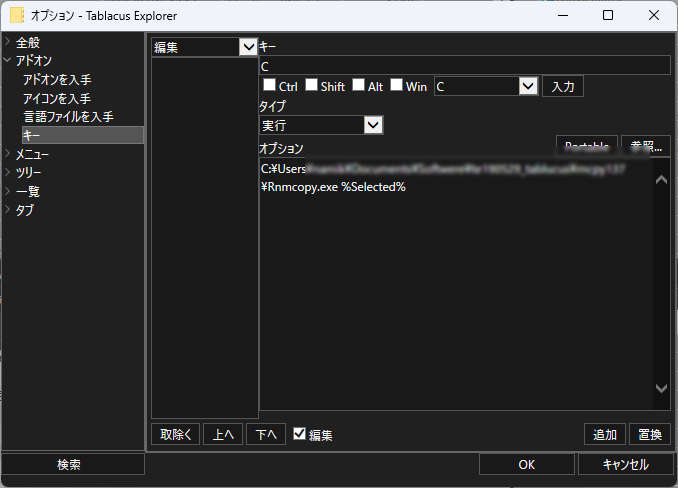This screenshot has width=678, height=488.
Task: Click the 上へ move up button
Action: coord(223,434)
